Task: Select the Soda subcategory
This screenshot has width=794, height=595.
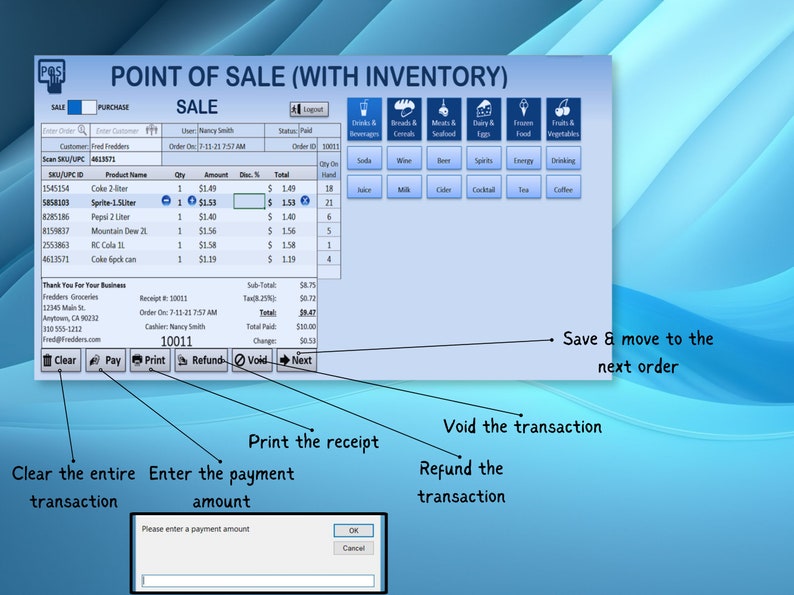Action: tap(364, 160)
